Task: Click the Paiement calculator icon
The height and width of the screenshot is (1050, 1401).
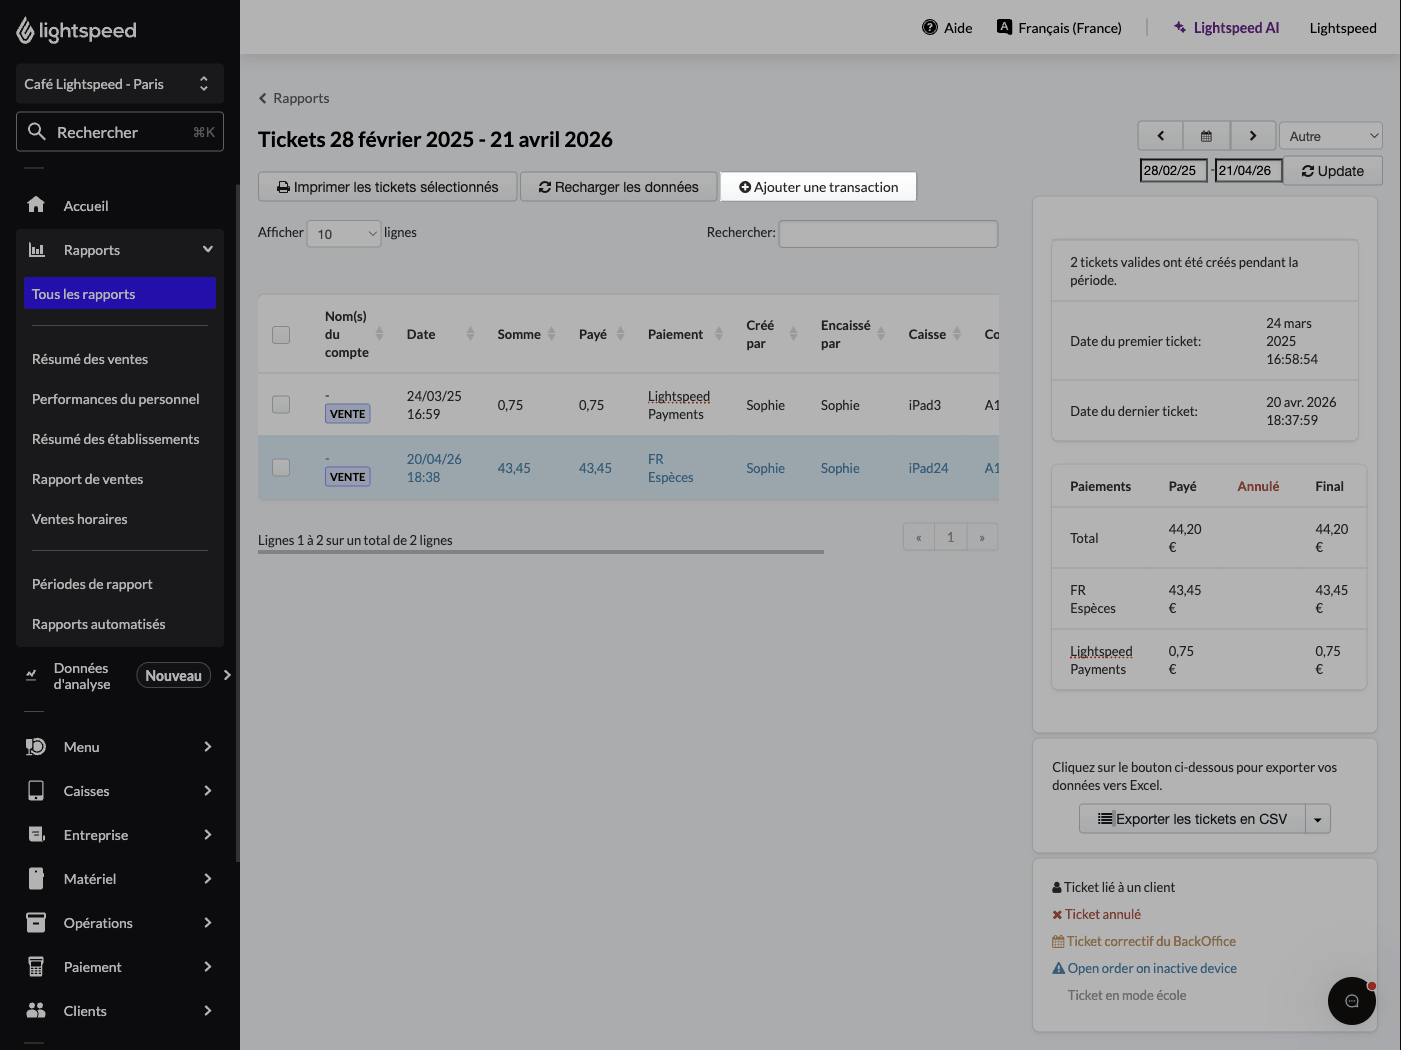Action: [x=36, y=967]
